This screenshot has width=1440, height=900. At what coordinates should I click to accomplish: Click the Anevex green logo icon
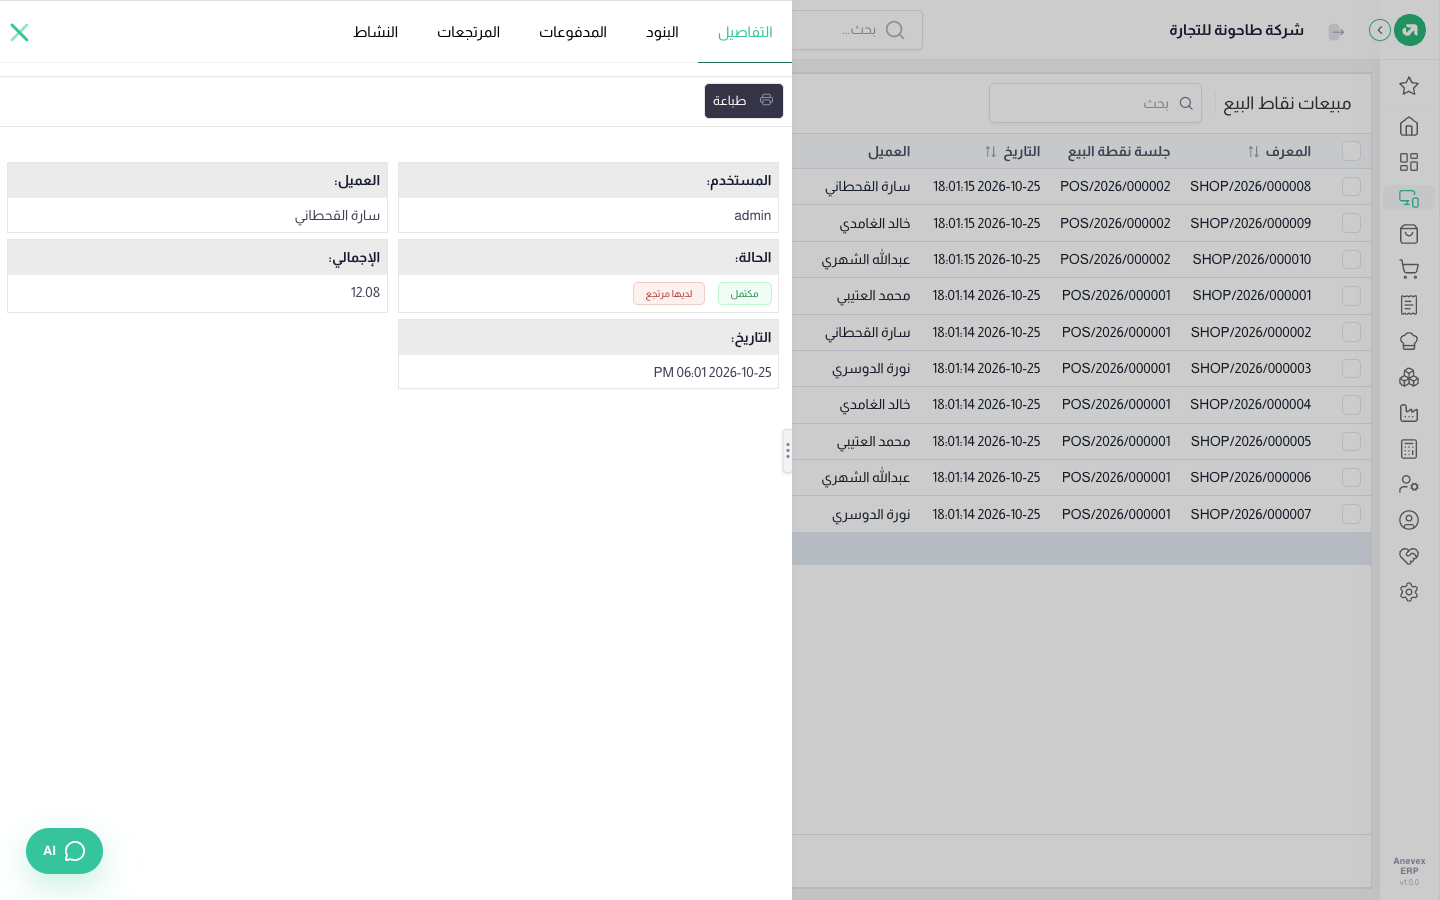click(1410, 30)
